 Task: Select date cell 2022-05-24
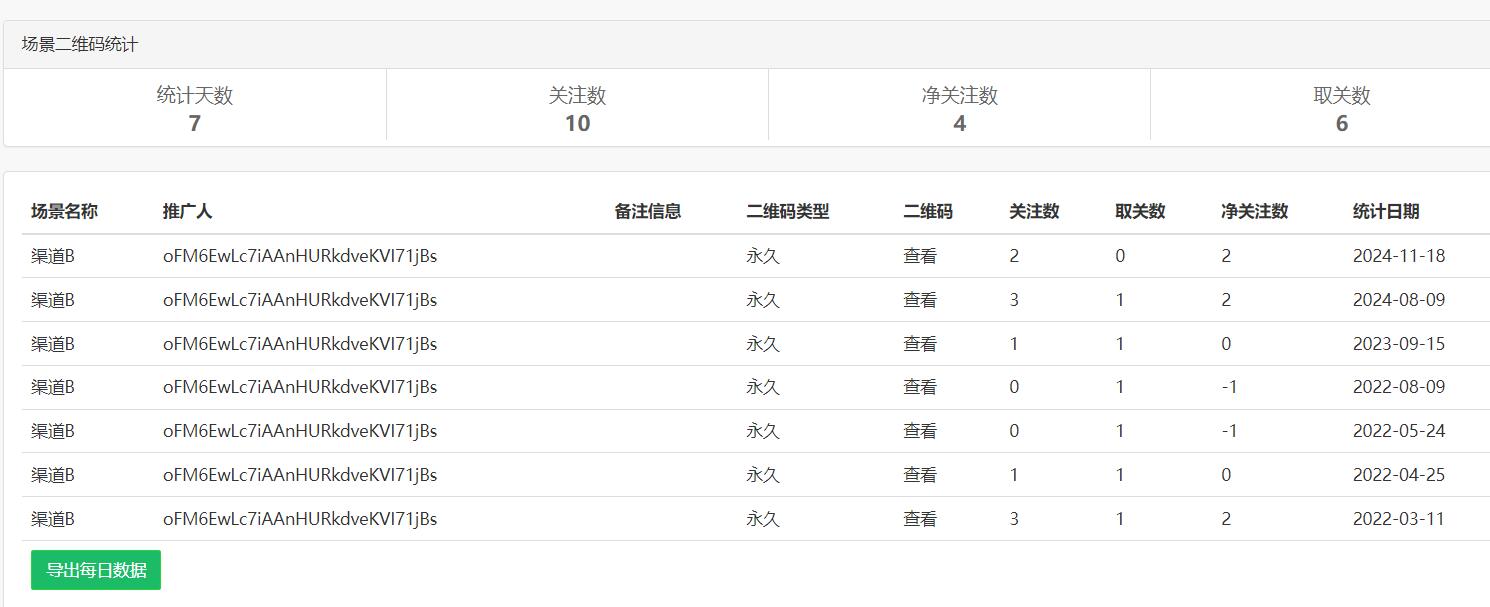[x=1399, y=431]
